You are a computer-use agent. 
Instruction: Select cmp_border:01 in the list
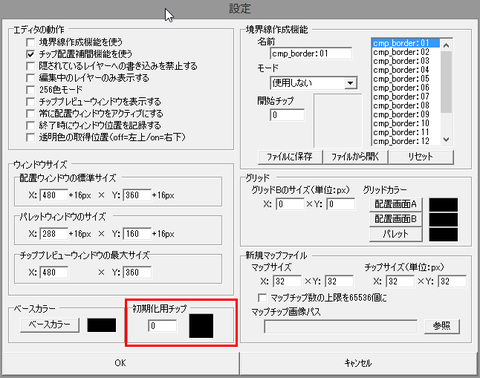[406, 43]
